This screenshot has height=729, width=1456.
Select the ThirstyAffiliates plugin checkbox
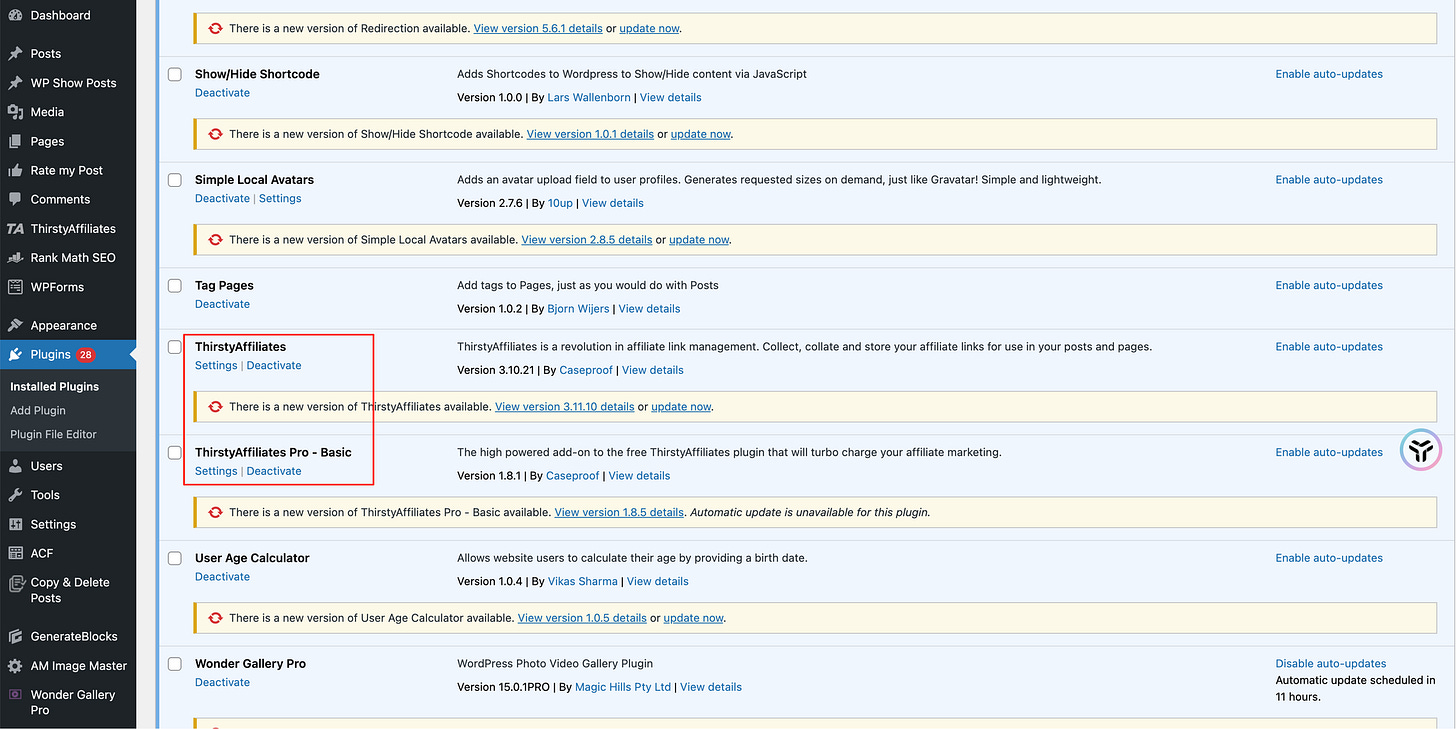pyautogui.click(x=175, y=347)
